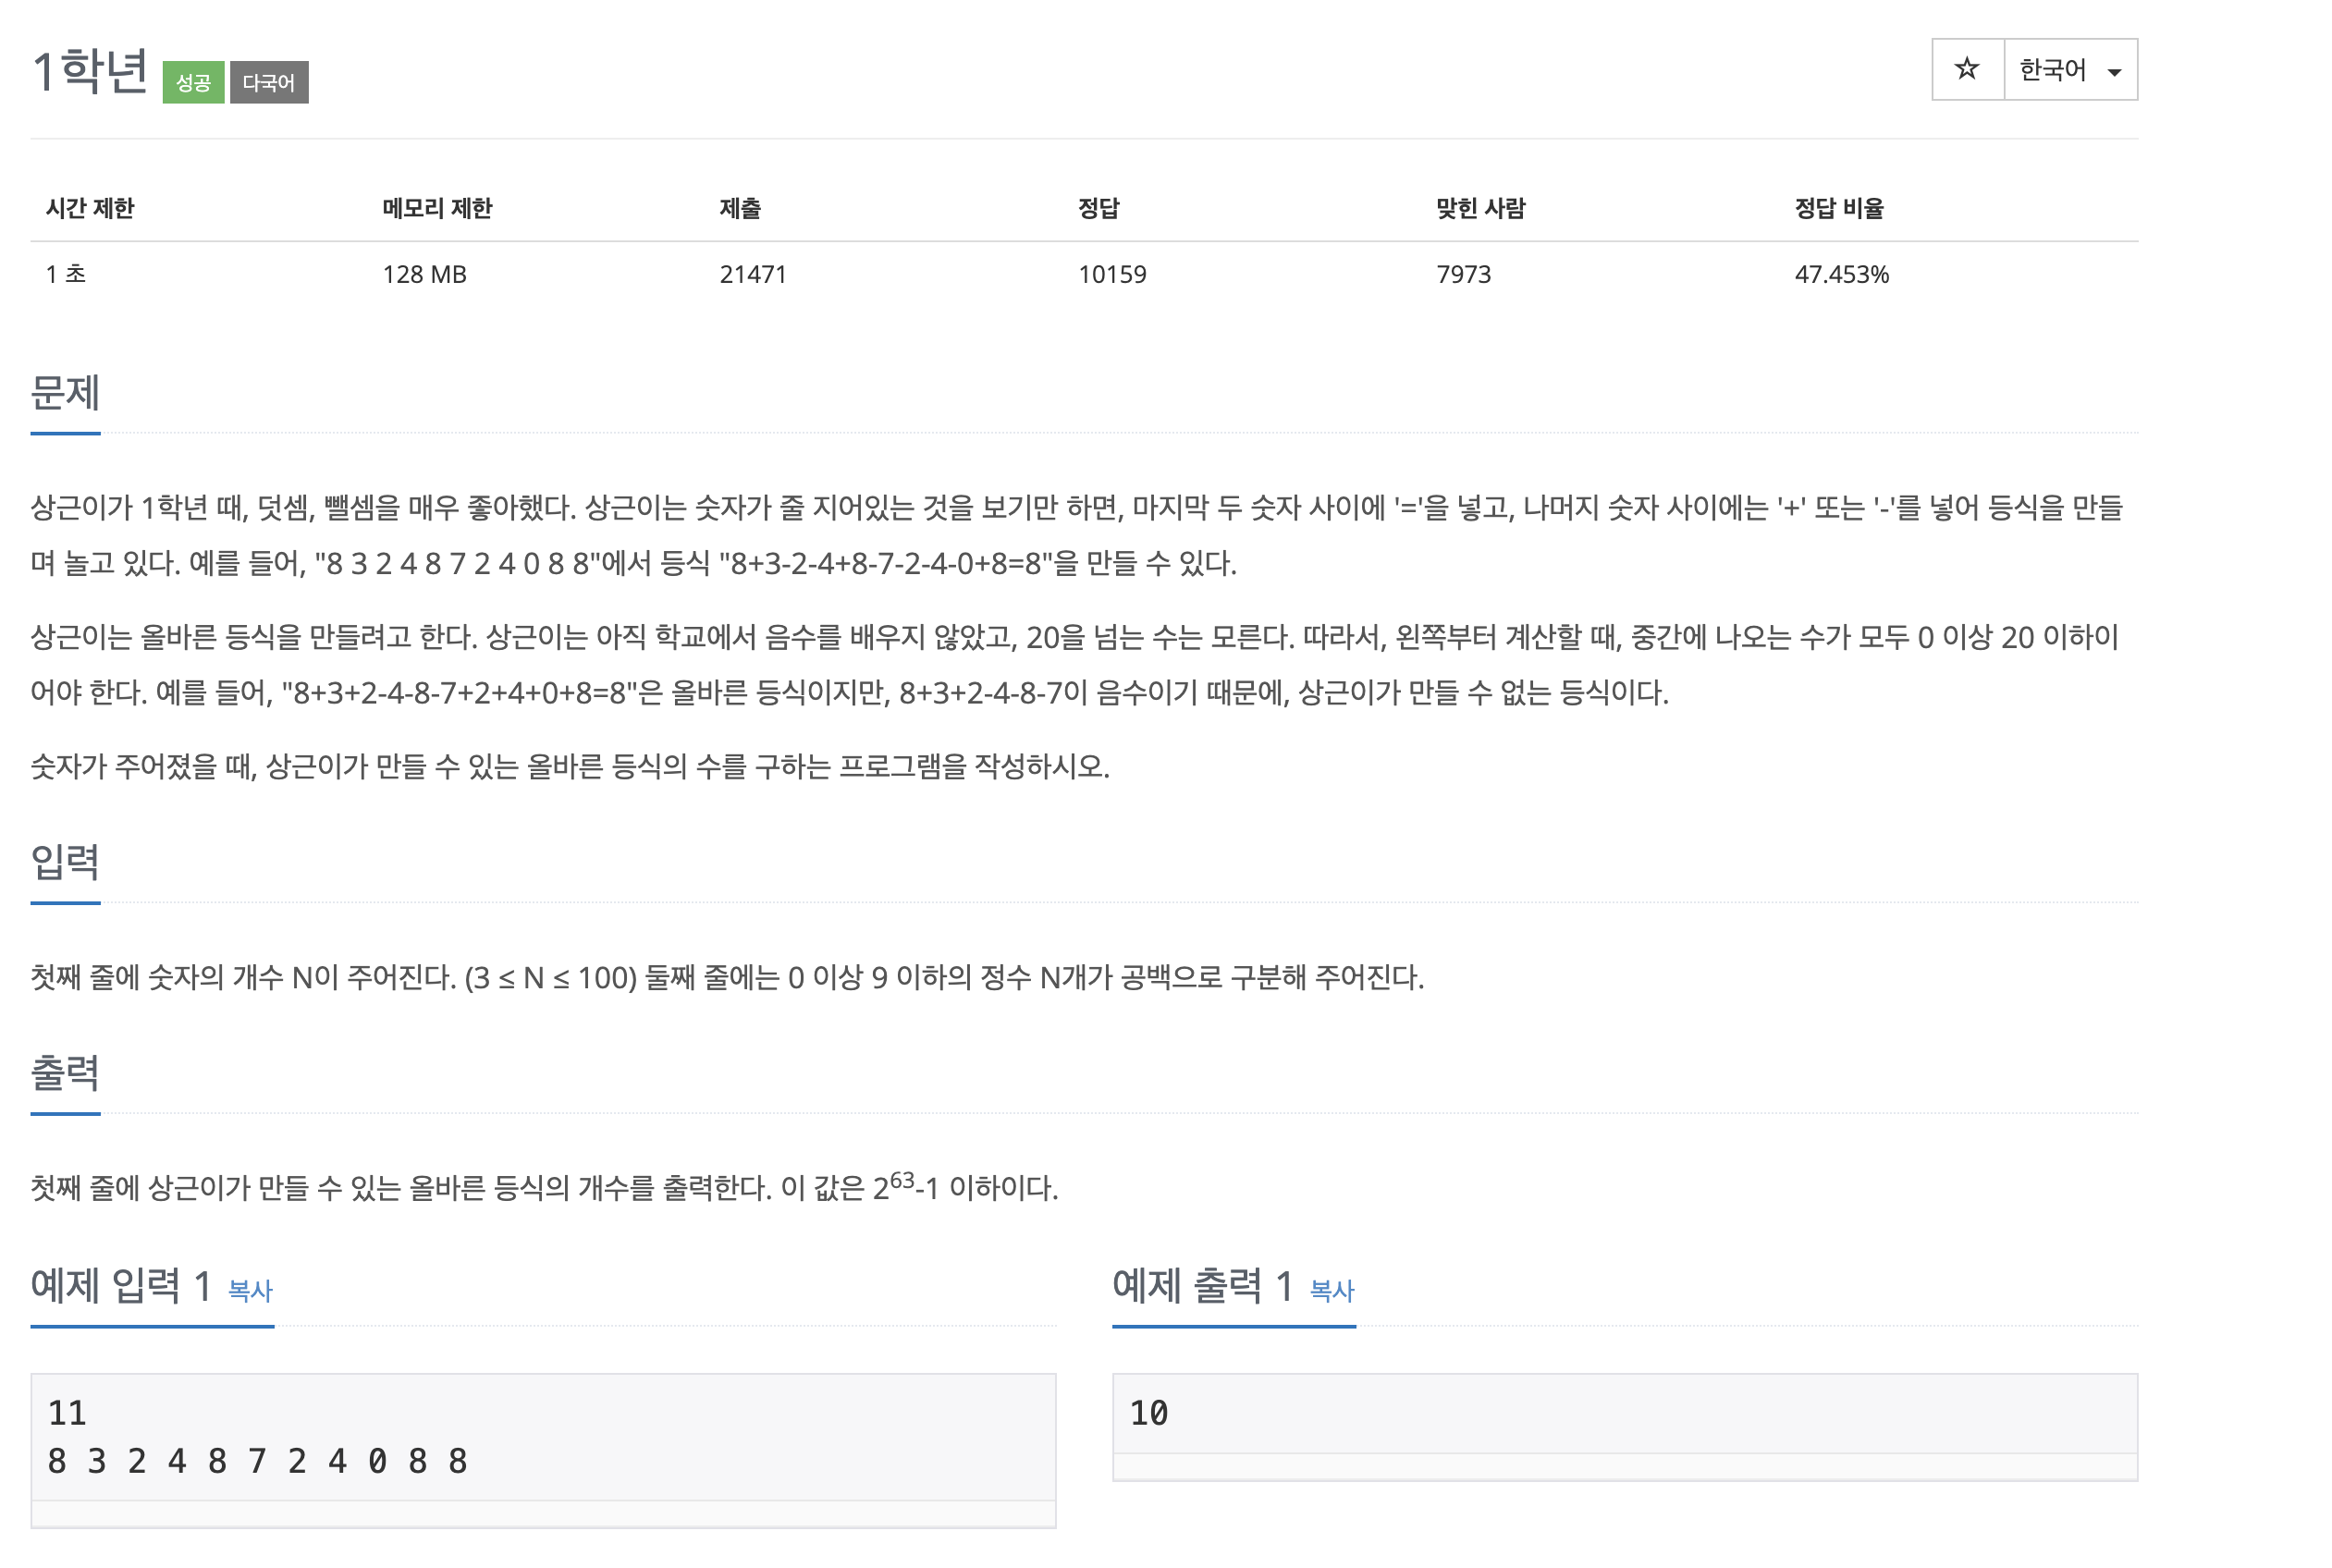
Task: Copy sample input using 복사 link
Action: (250, 1291)
